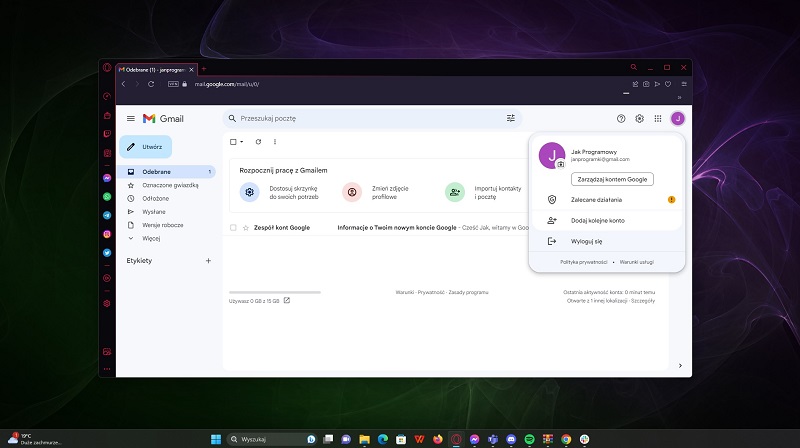Reload page with browser refresh button
800x448 pixels.
coord(151,84)
